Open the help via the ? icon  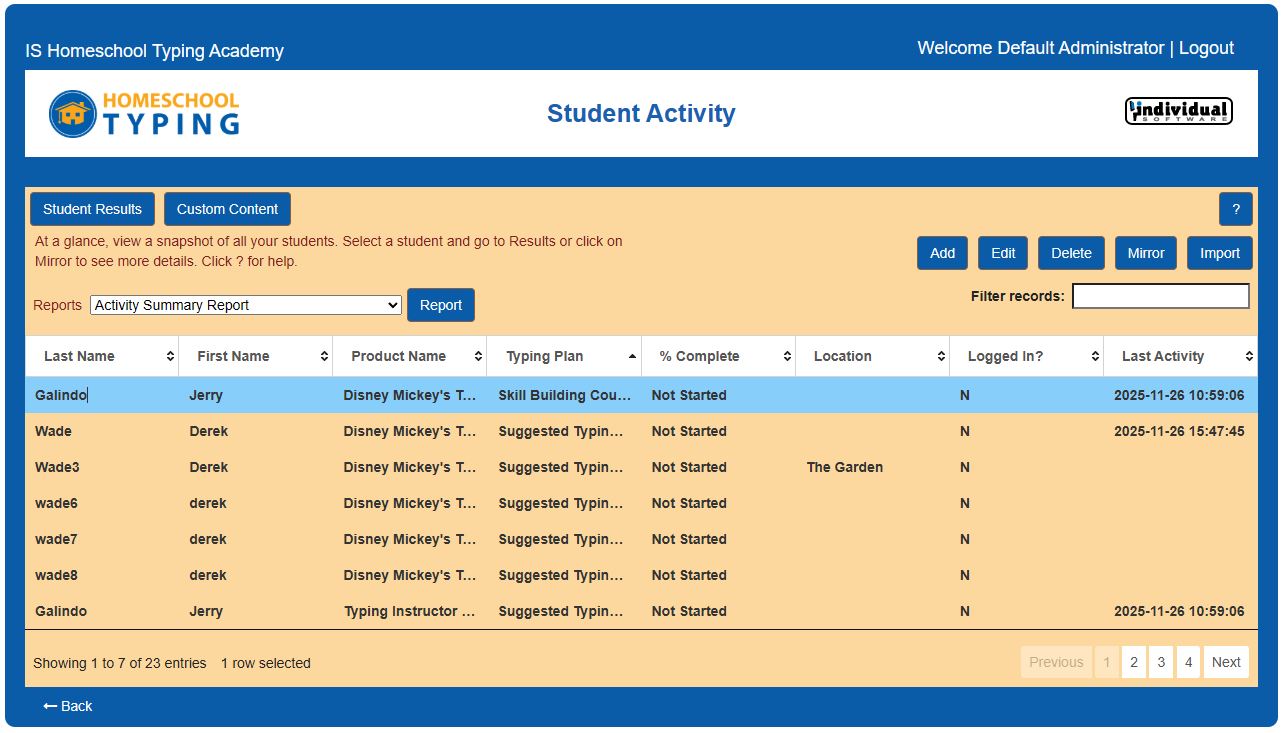(x=1235, y=209)
